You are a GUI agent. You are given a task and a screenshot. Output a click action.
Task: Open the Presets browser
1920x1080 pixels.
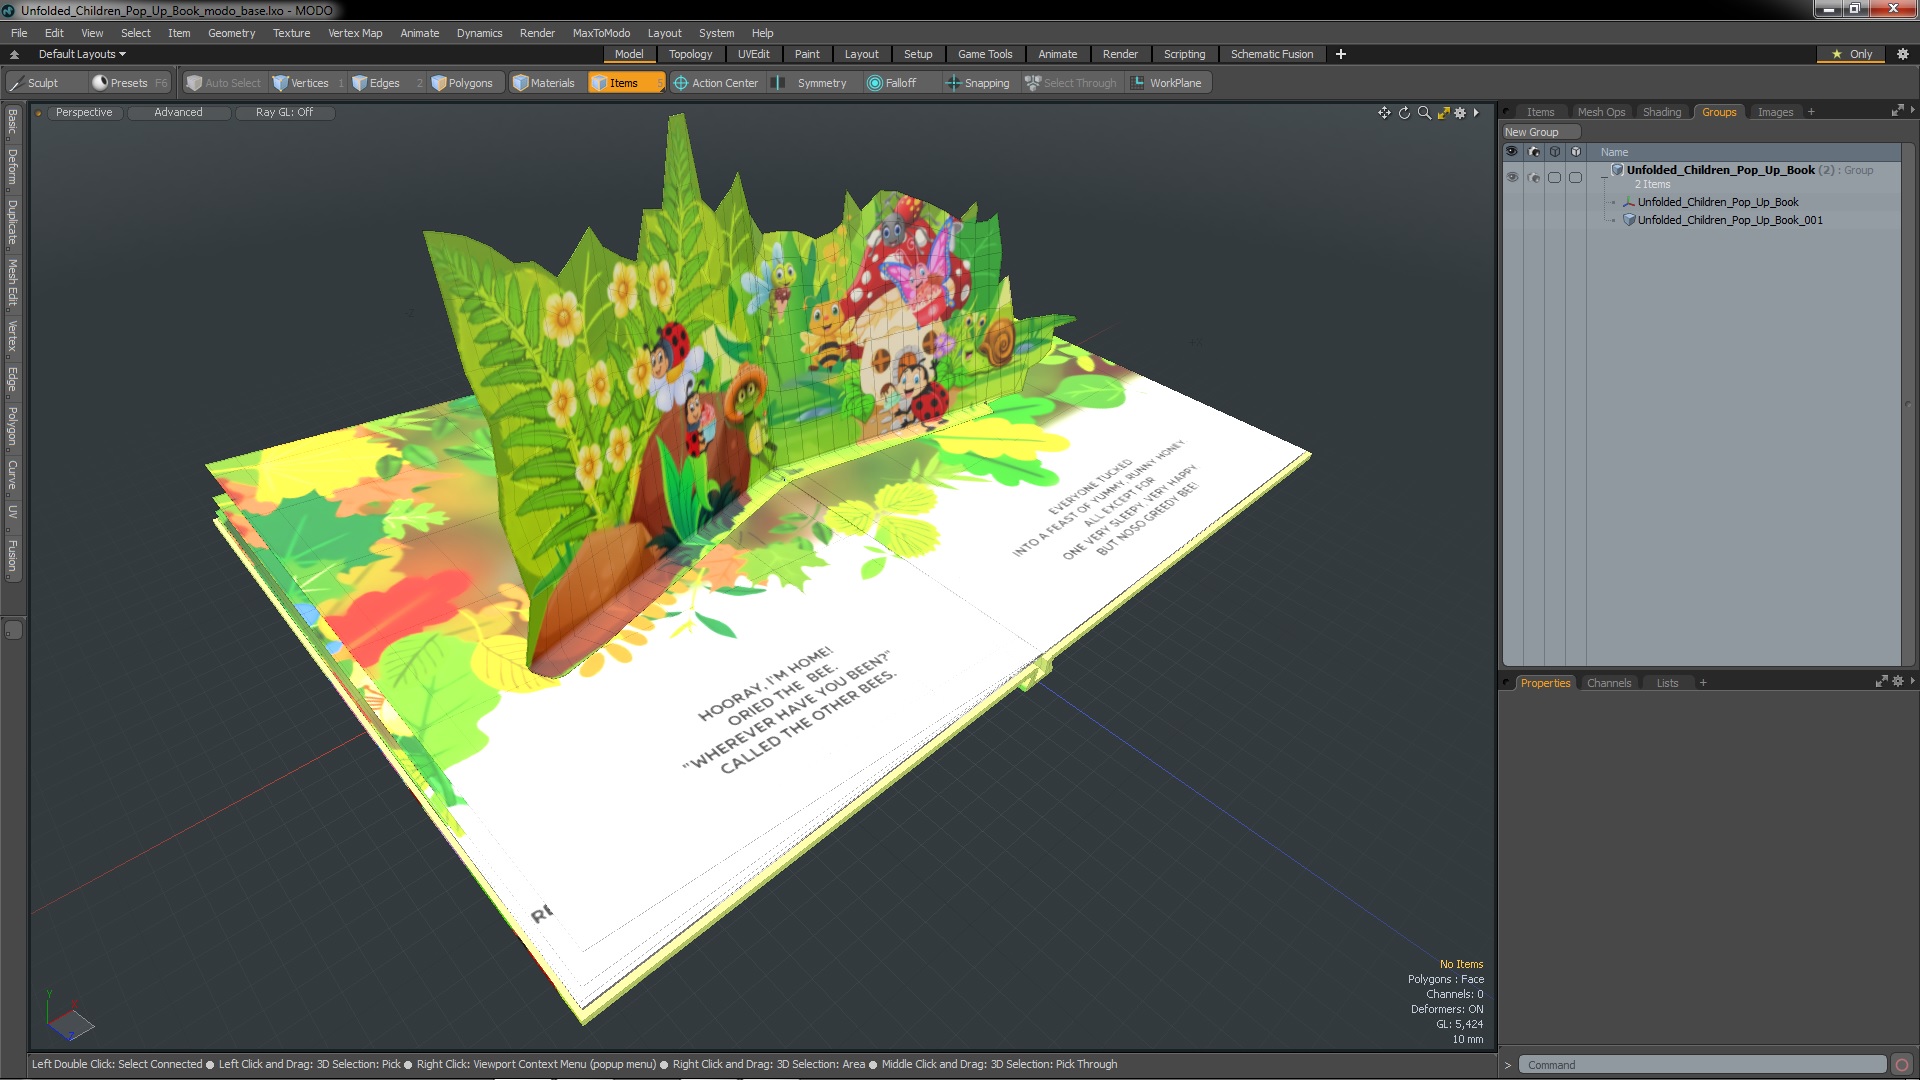(x=128, y=83)
